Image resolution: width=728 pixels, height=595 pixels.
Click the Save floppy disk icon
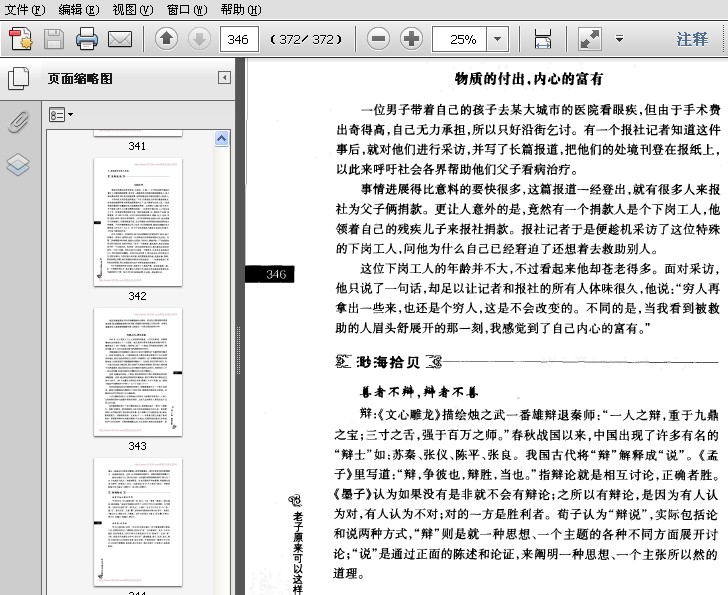tap(53, 39)
